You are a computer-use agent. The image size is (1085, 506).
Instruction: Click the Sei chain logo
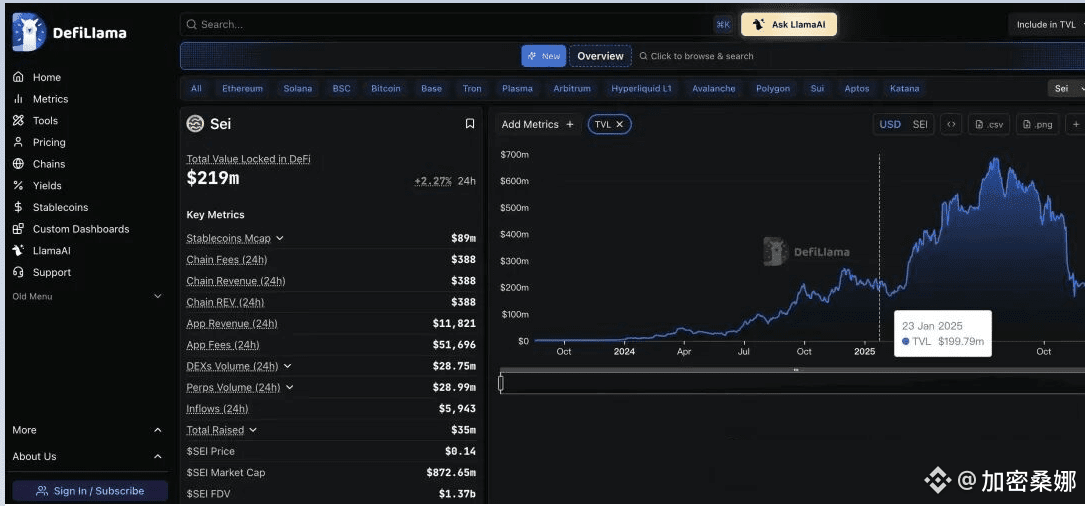195,124
